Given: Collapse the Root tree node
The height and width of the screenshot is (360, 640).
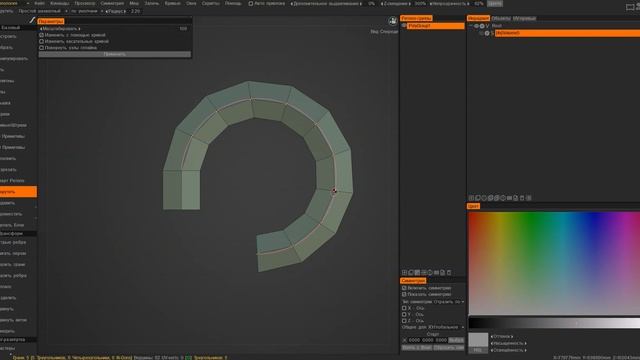Looking at the screenshot, I should tap(471, 26).
